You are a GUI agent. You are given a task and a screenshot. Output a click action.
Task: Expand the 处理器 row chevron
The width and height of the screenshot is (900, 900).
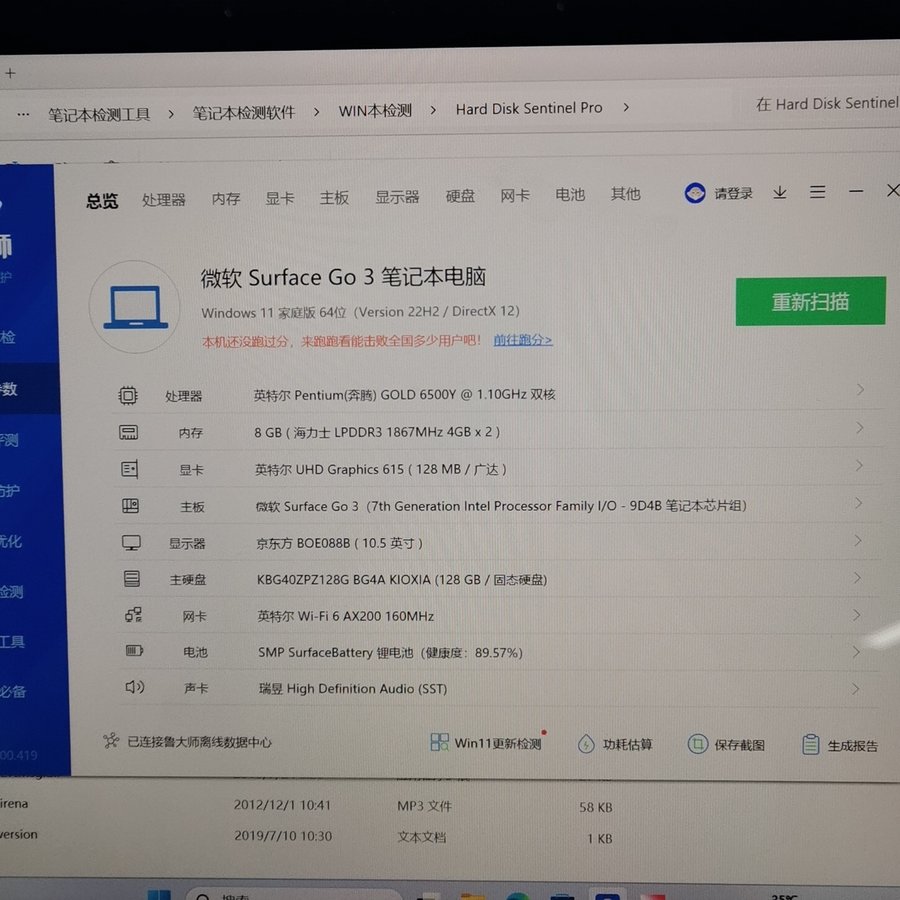[x=860, y=390]
